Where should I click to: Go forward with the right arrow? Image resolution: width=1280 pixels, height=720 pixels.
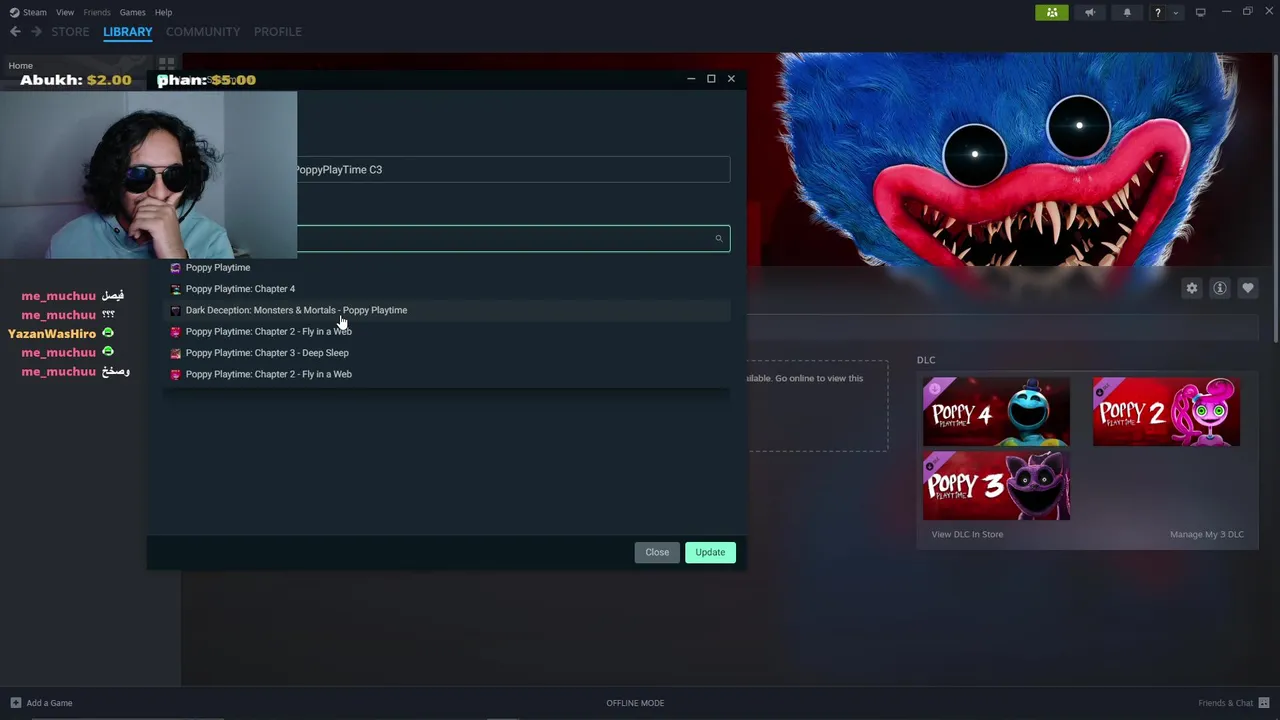pos(36,32)
